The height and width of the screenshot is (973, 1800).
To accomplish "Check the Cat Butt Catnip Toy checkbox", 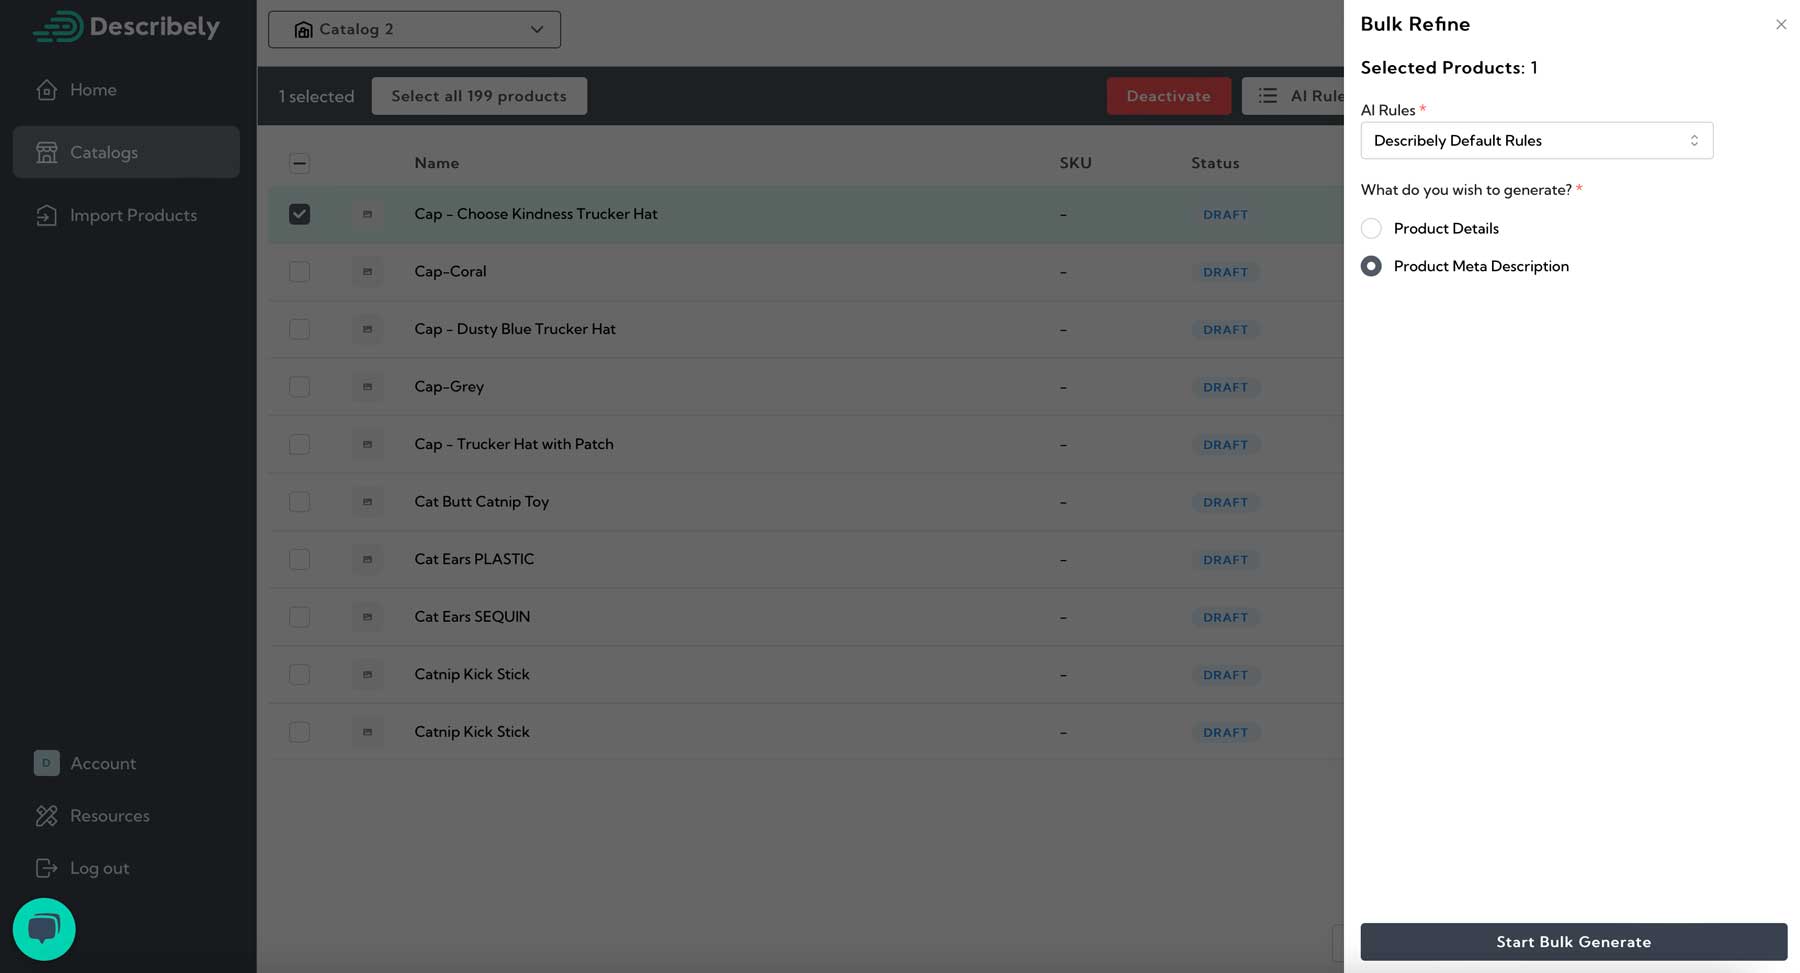I will (x=299, y=502).
